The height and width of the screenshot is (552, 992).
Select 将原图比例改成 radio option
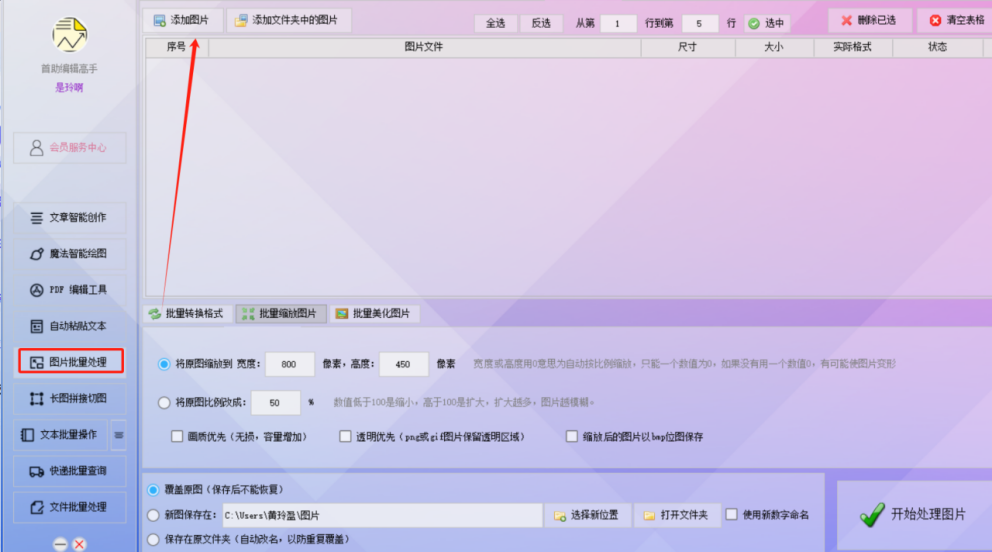(164, 403)
